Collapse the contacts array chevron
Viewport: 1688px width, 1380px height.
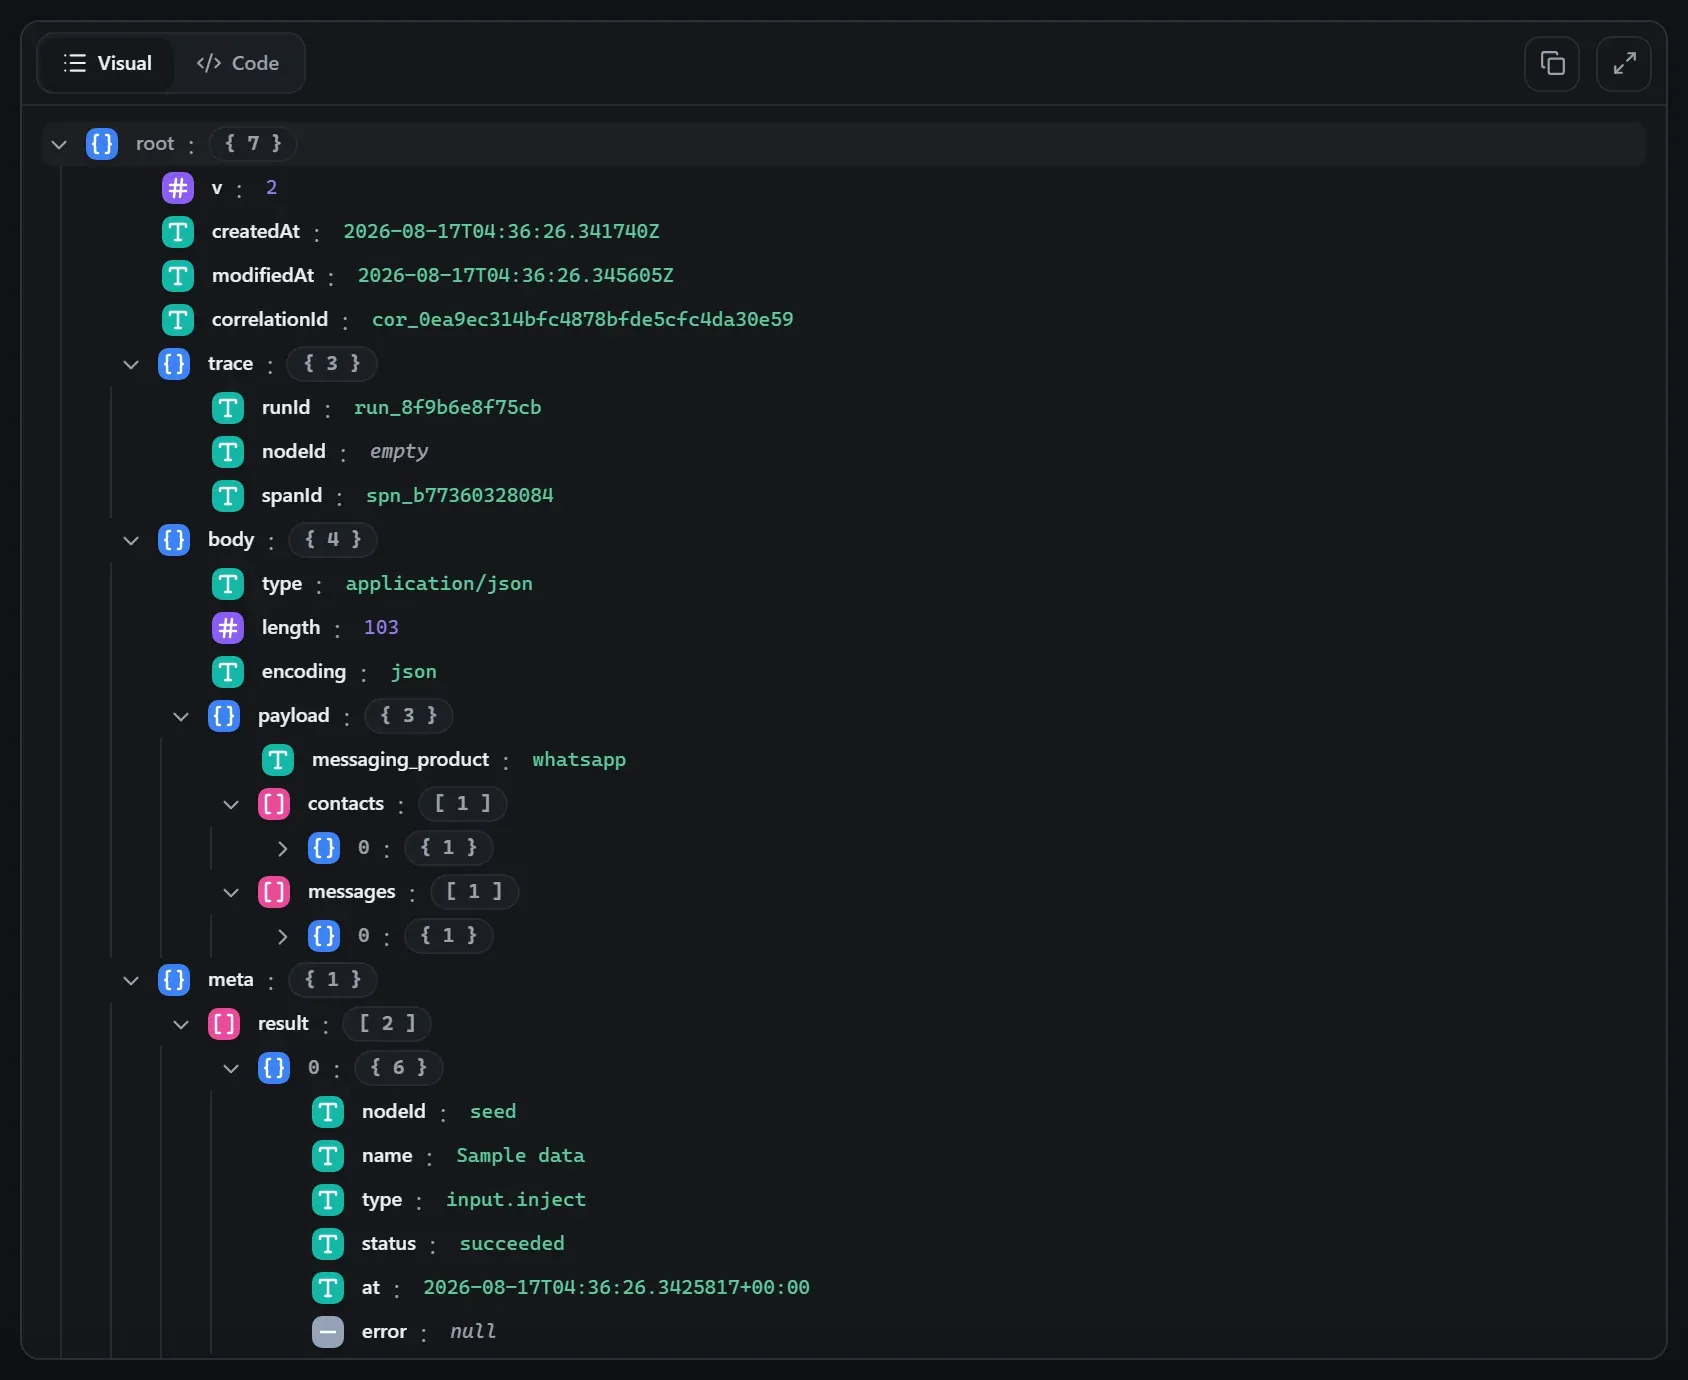[231, 804]
